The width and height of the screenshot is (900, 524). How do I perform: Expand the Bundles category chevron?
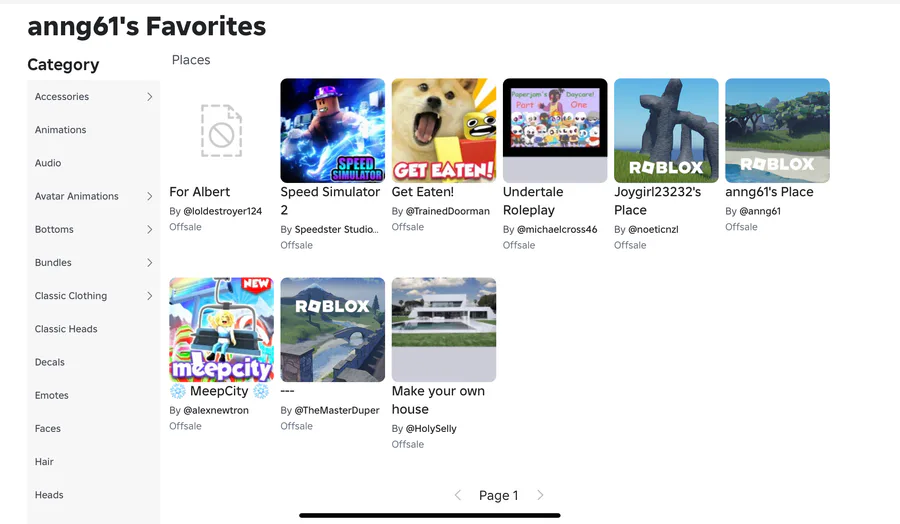click(x=149, y=263)
